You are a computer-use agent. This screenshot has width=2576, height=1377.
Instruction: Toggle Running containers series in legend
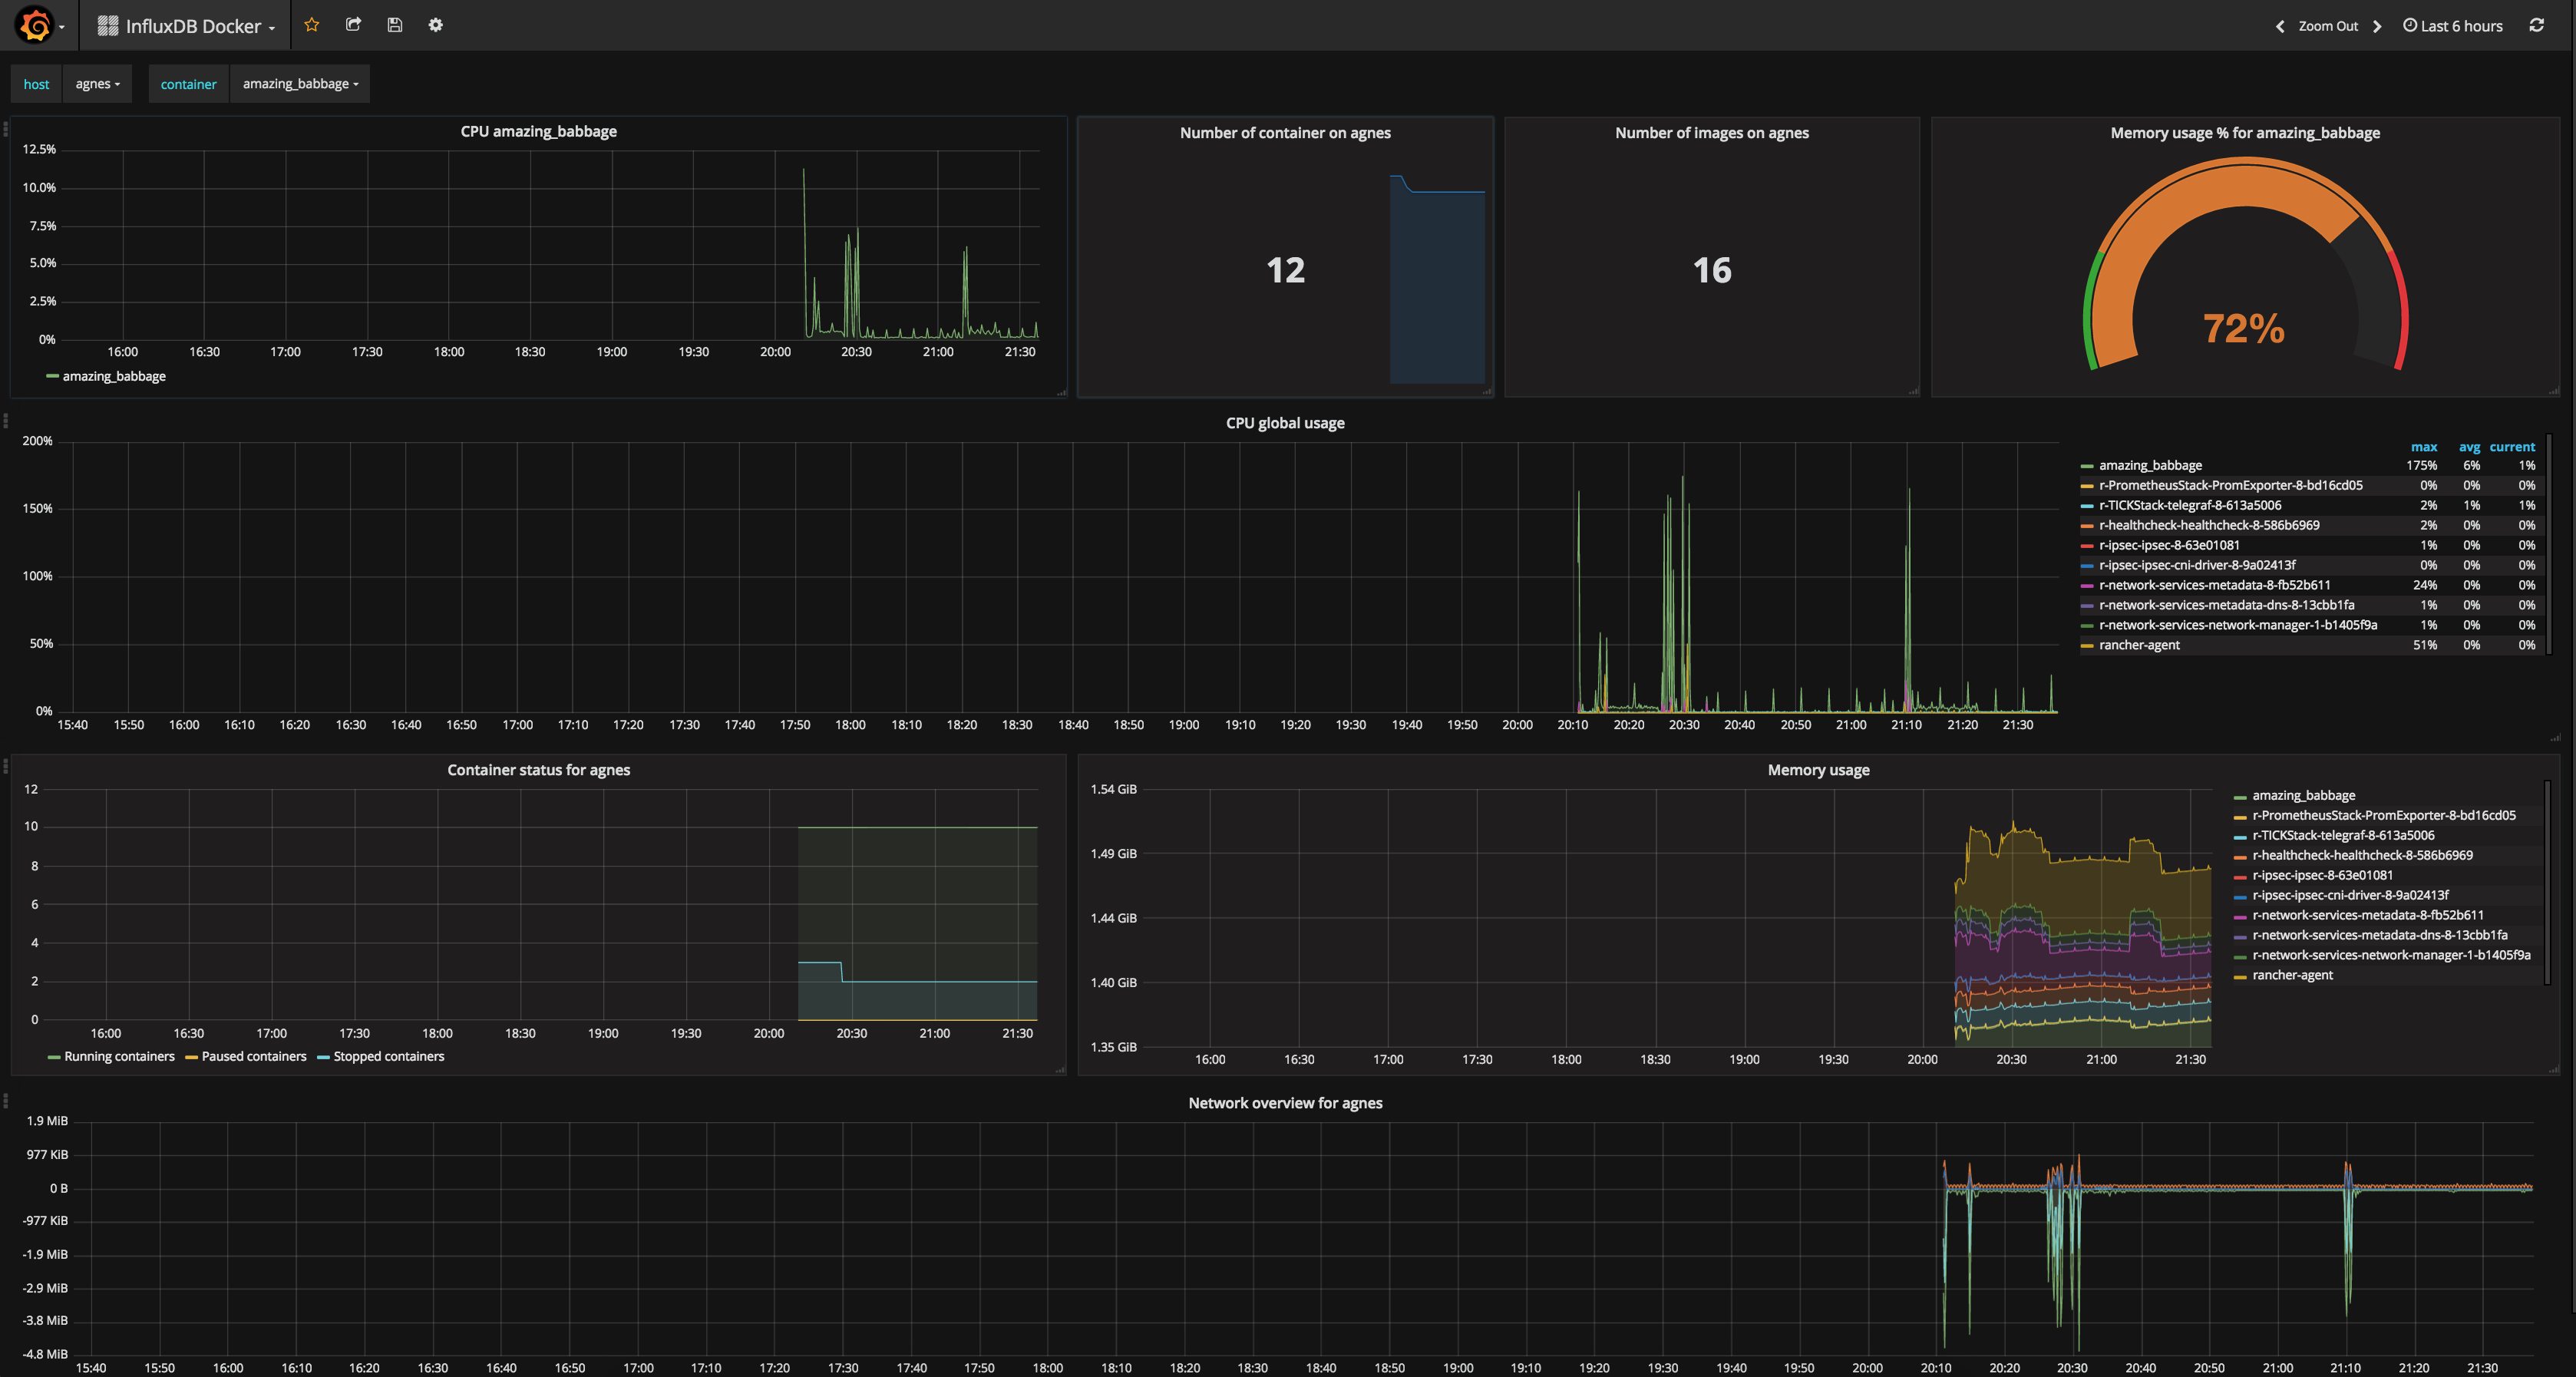pos(118,1056)
